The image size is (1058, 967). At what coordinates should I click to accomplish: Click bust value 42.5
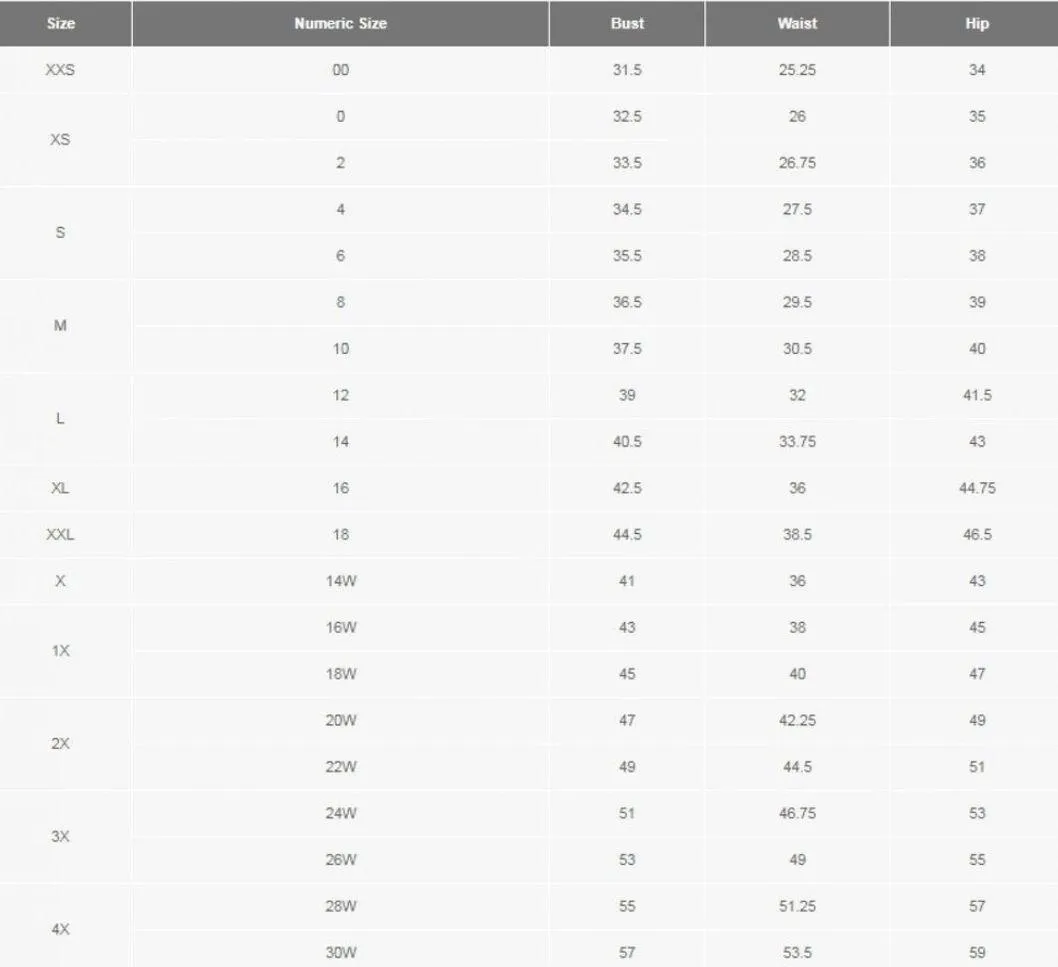(627, 488)
